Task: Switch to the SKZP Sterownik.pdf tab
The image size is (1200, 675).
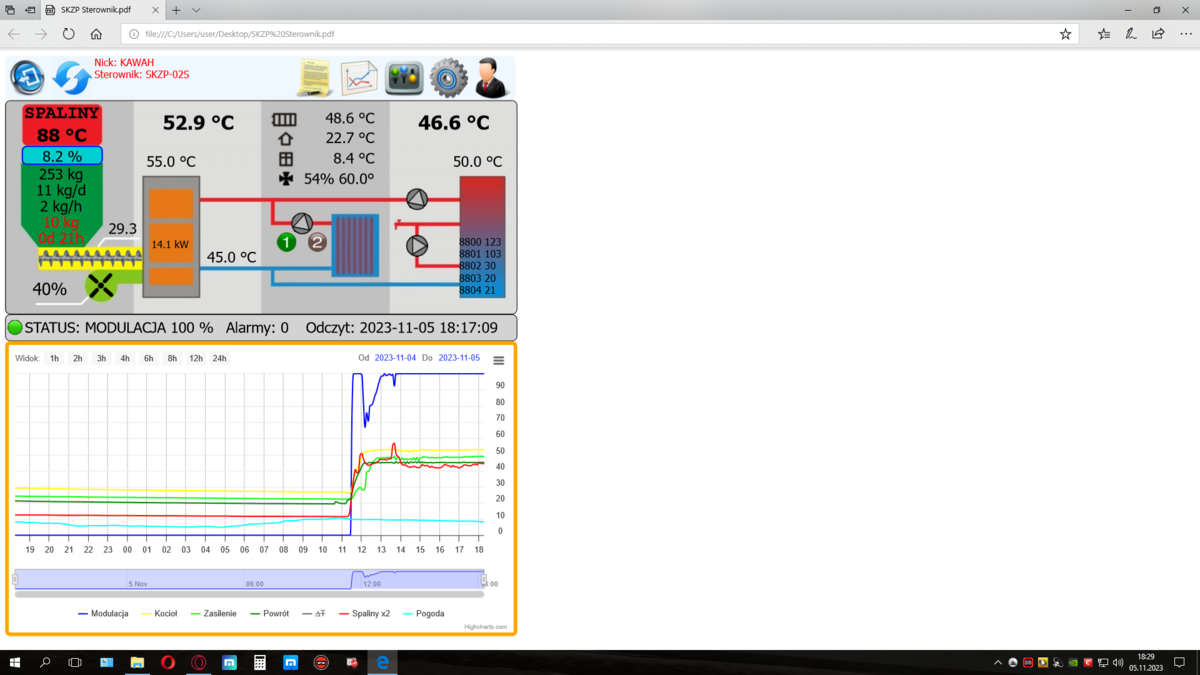Action: 95,10
